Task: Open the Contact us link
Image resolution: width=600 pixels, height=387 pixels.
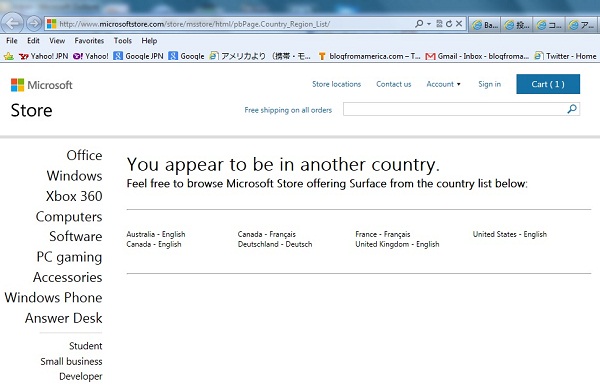Action: 393,84
